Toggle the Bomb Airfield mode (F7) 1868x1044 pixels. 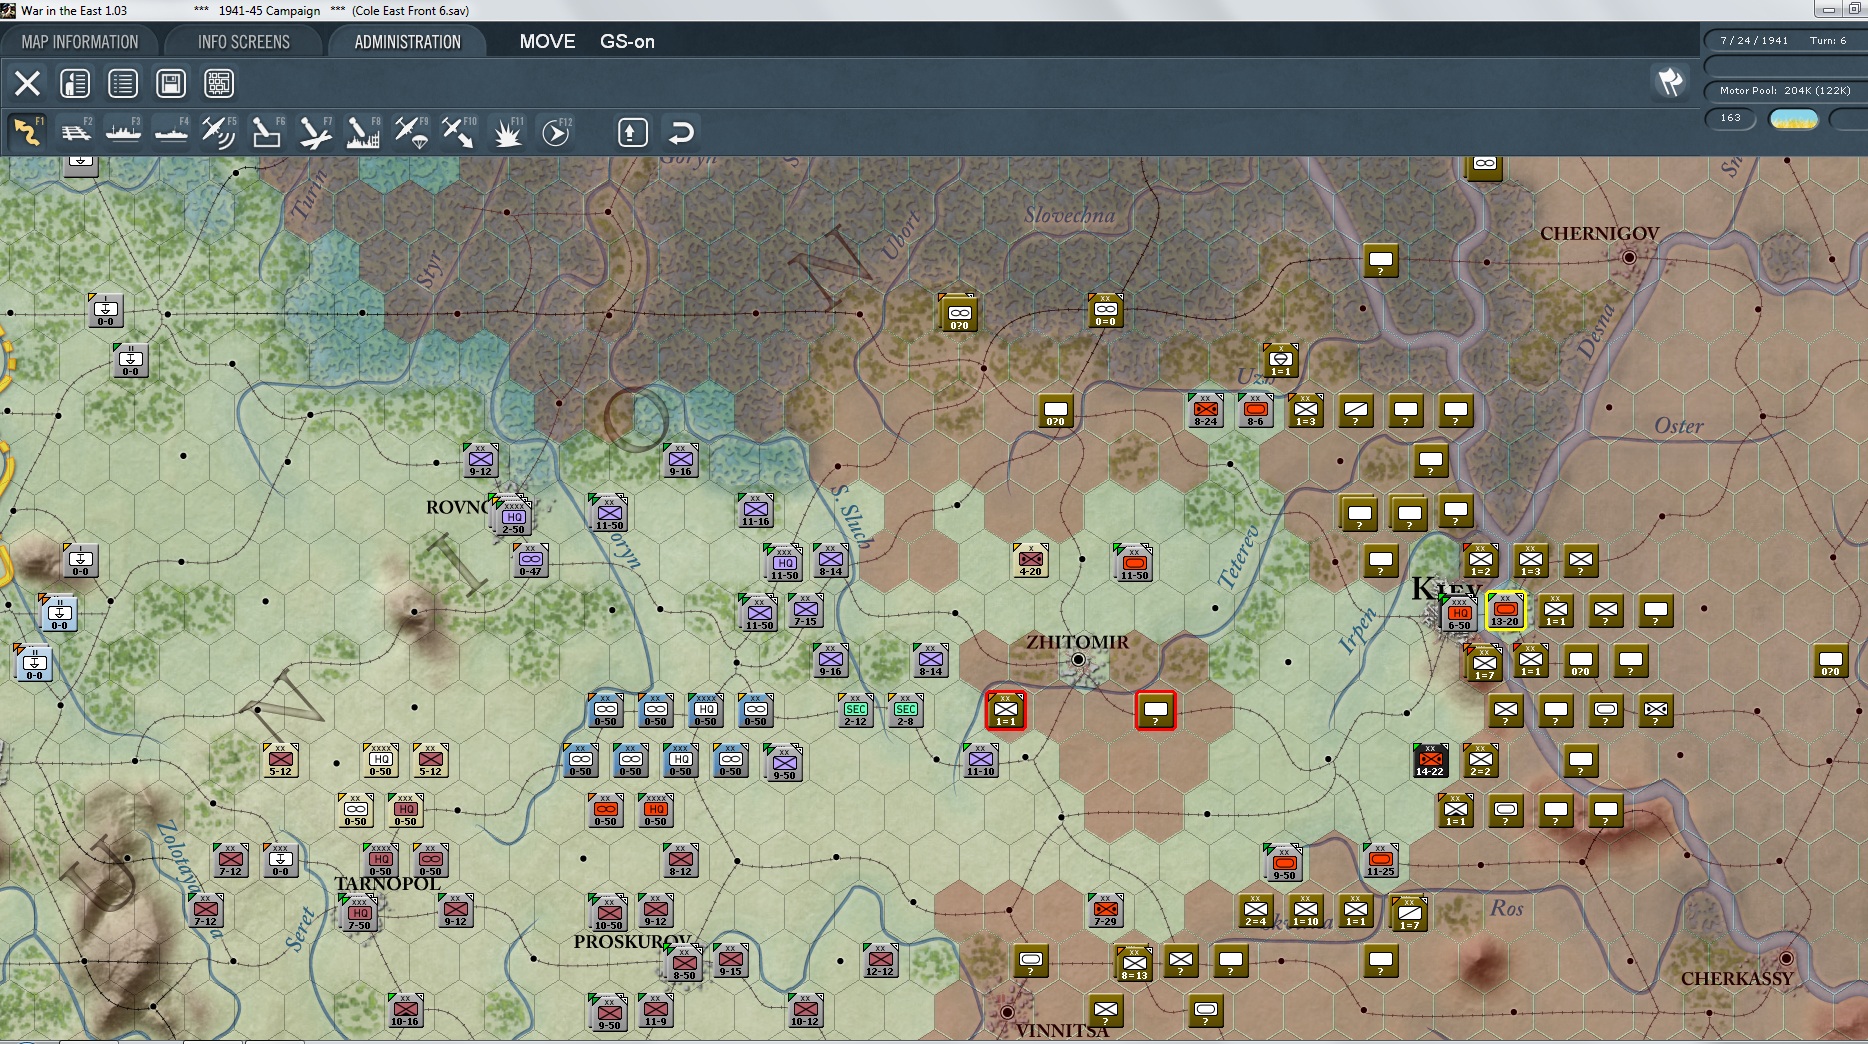(x=315, y=132)
